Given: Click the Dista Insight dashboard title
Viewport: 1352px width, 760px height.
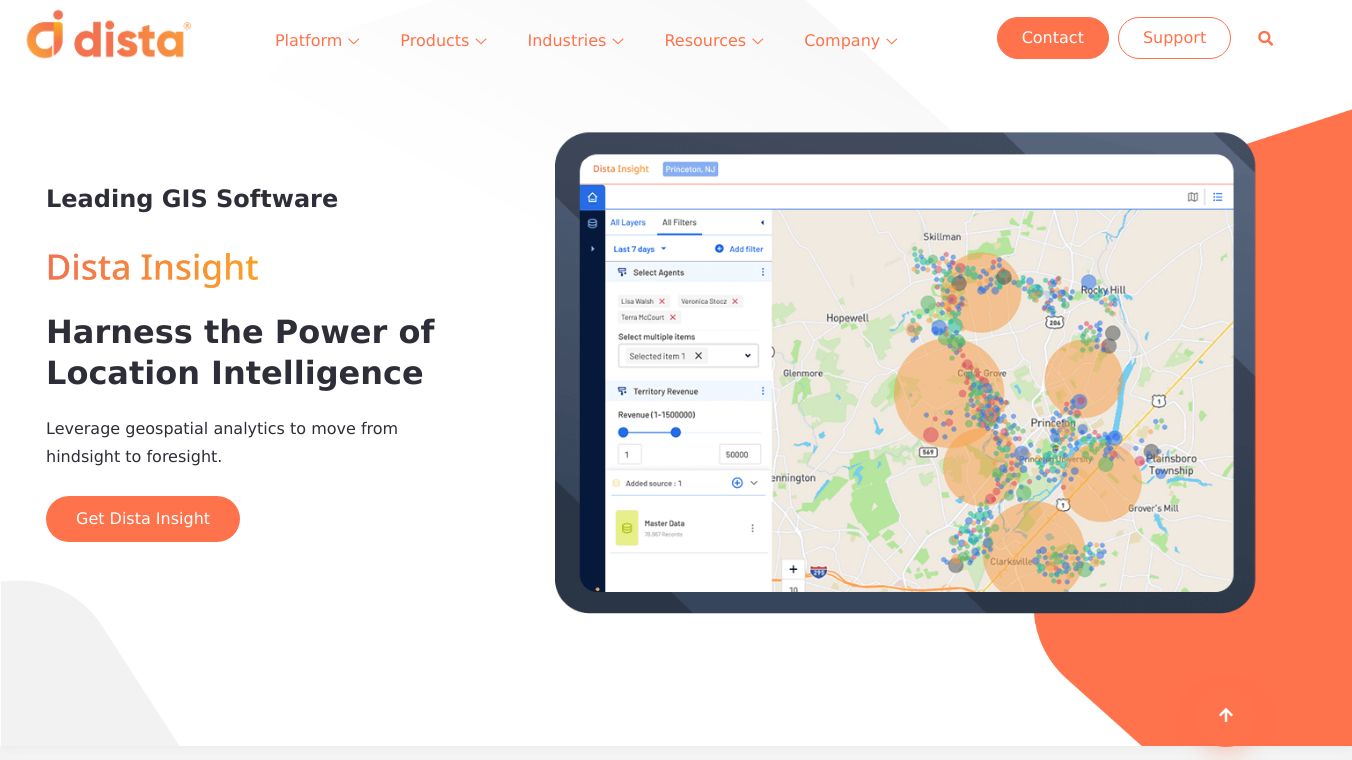Looking at the screenshot, I should [621, 169].
